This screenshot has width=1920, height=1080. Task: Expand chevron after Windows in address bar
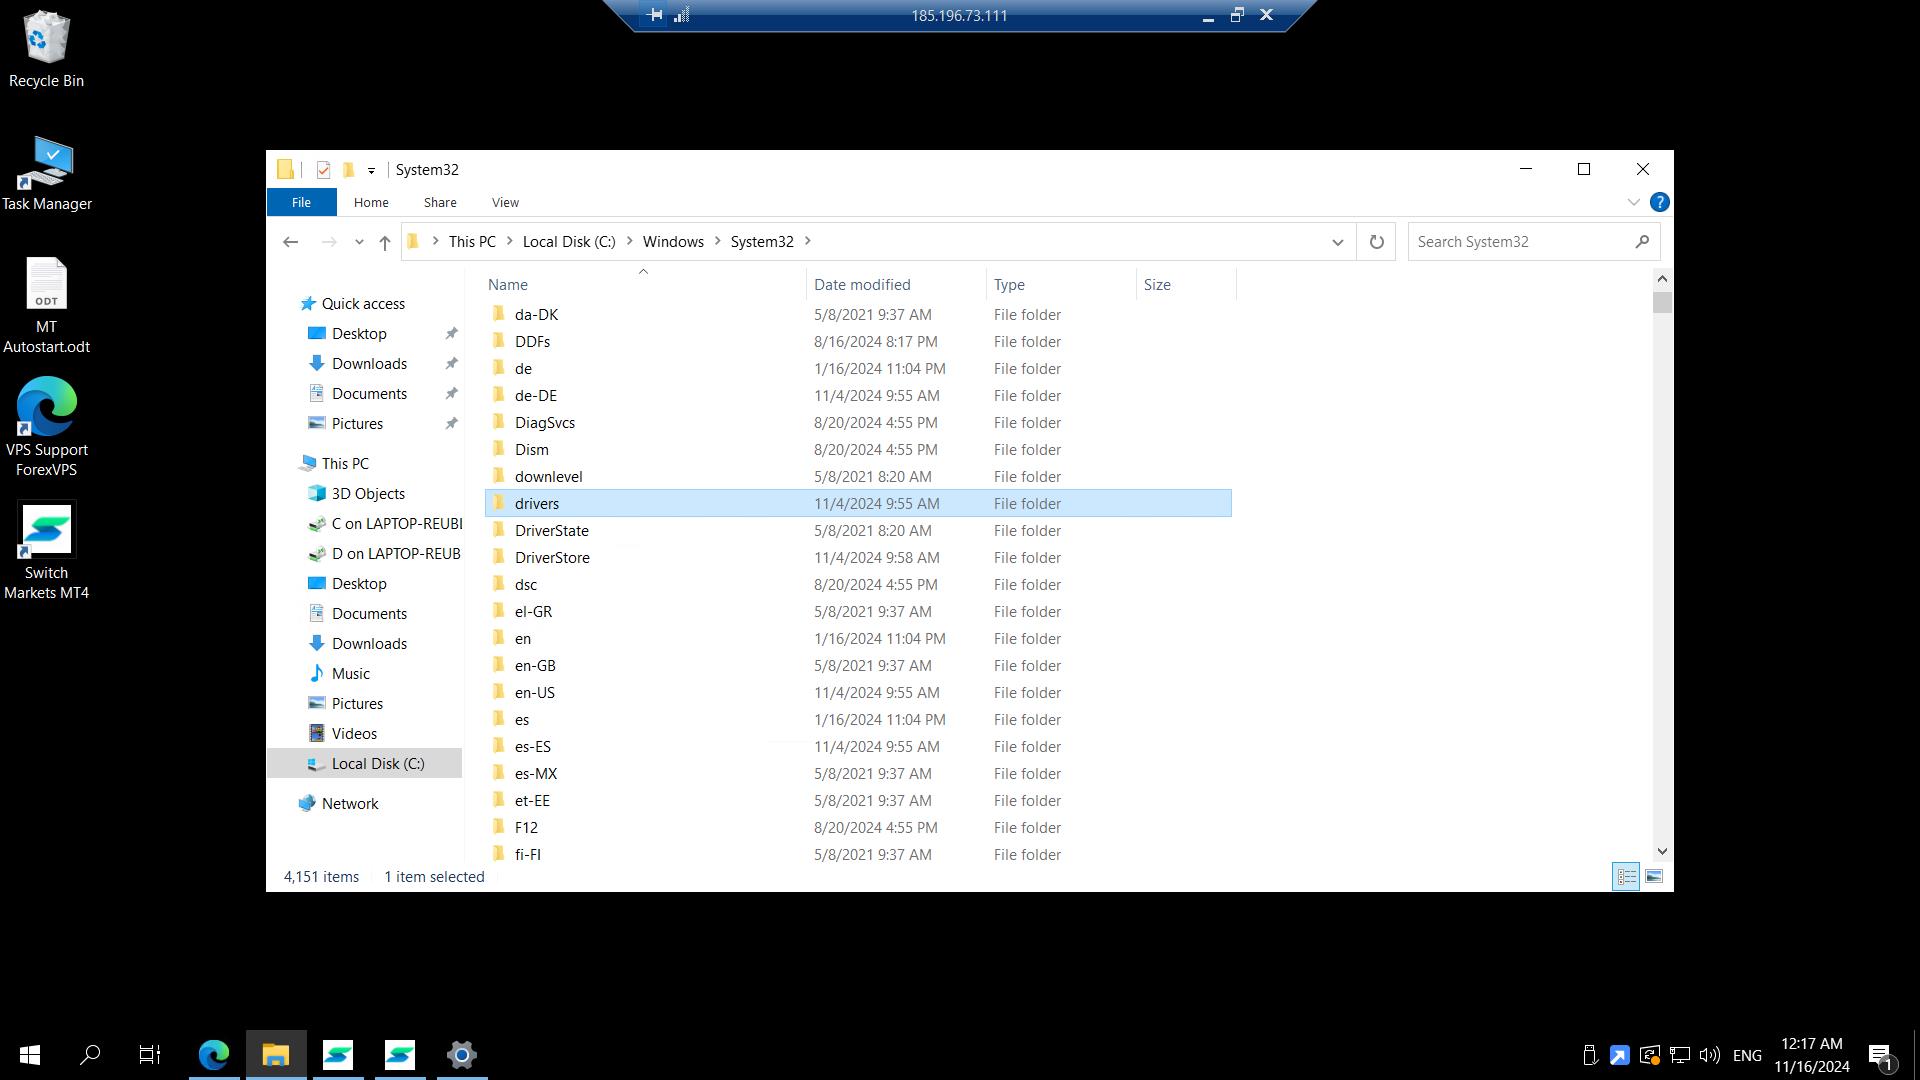coord(717,241)
